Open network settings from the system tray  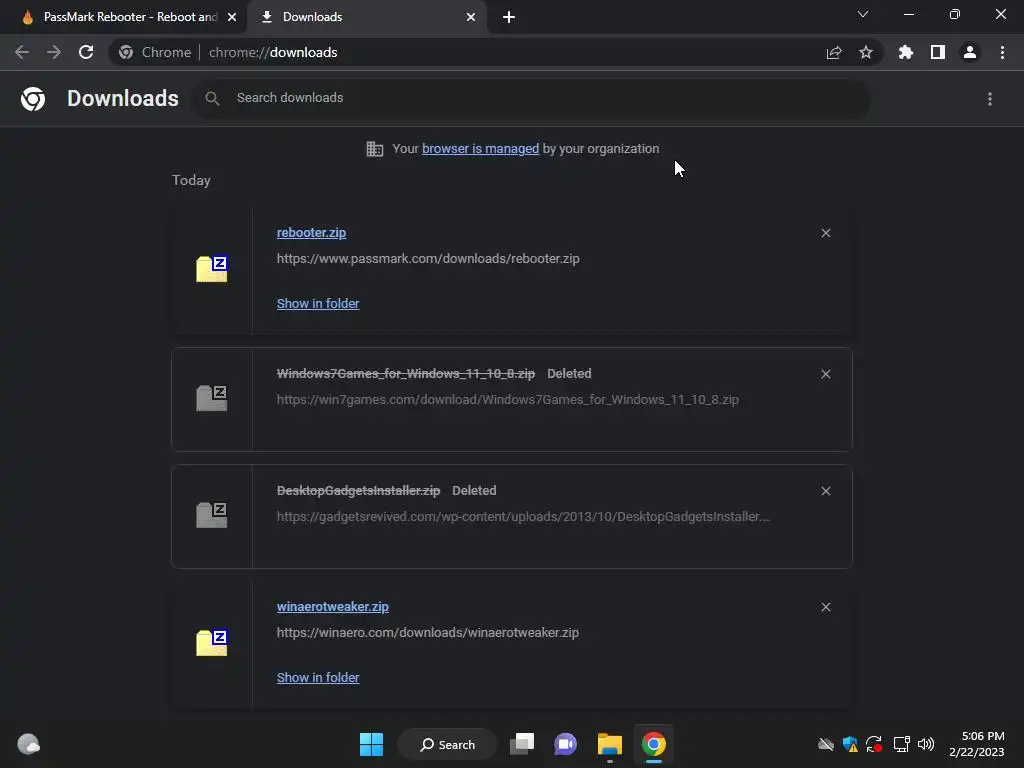tap(902, 744)
